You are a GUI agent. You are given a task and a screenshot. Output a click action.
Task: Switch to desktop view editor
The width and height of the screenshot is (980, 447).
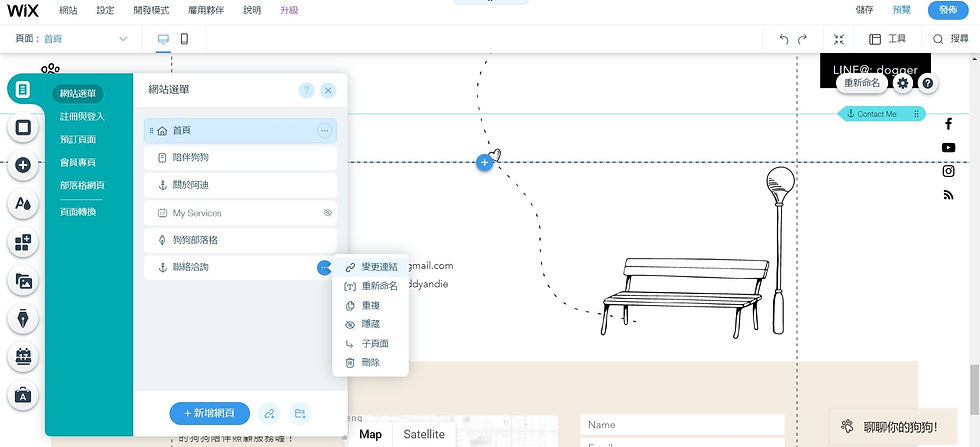[x=163, y=39]
